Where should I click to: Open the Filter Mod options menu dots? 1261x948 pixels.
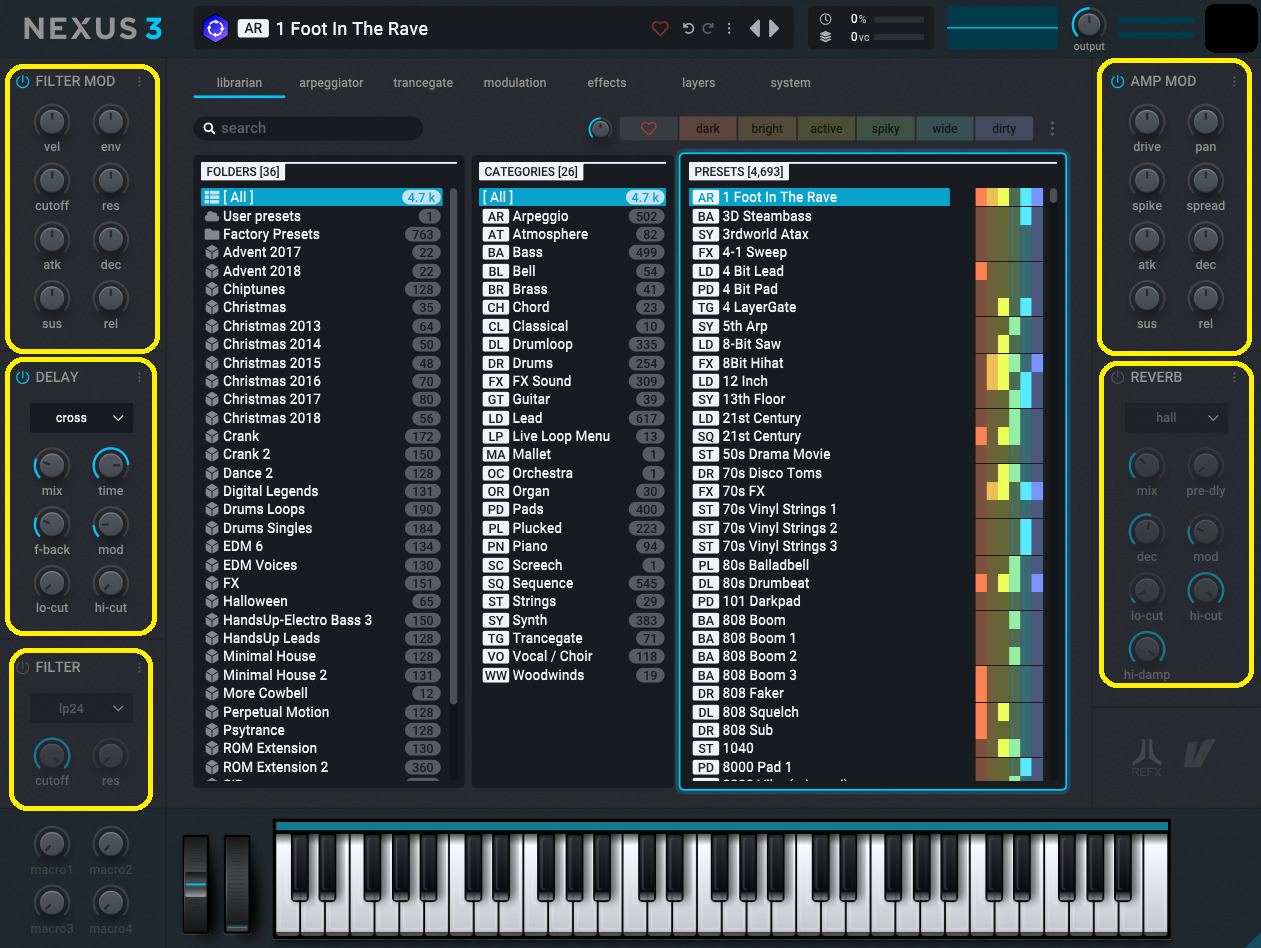pos(139,82)
